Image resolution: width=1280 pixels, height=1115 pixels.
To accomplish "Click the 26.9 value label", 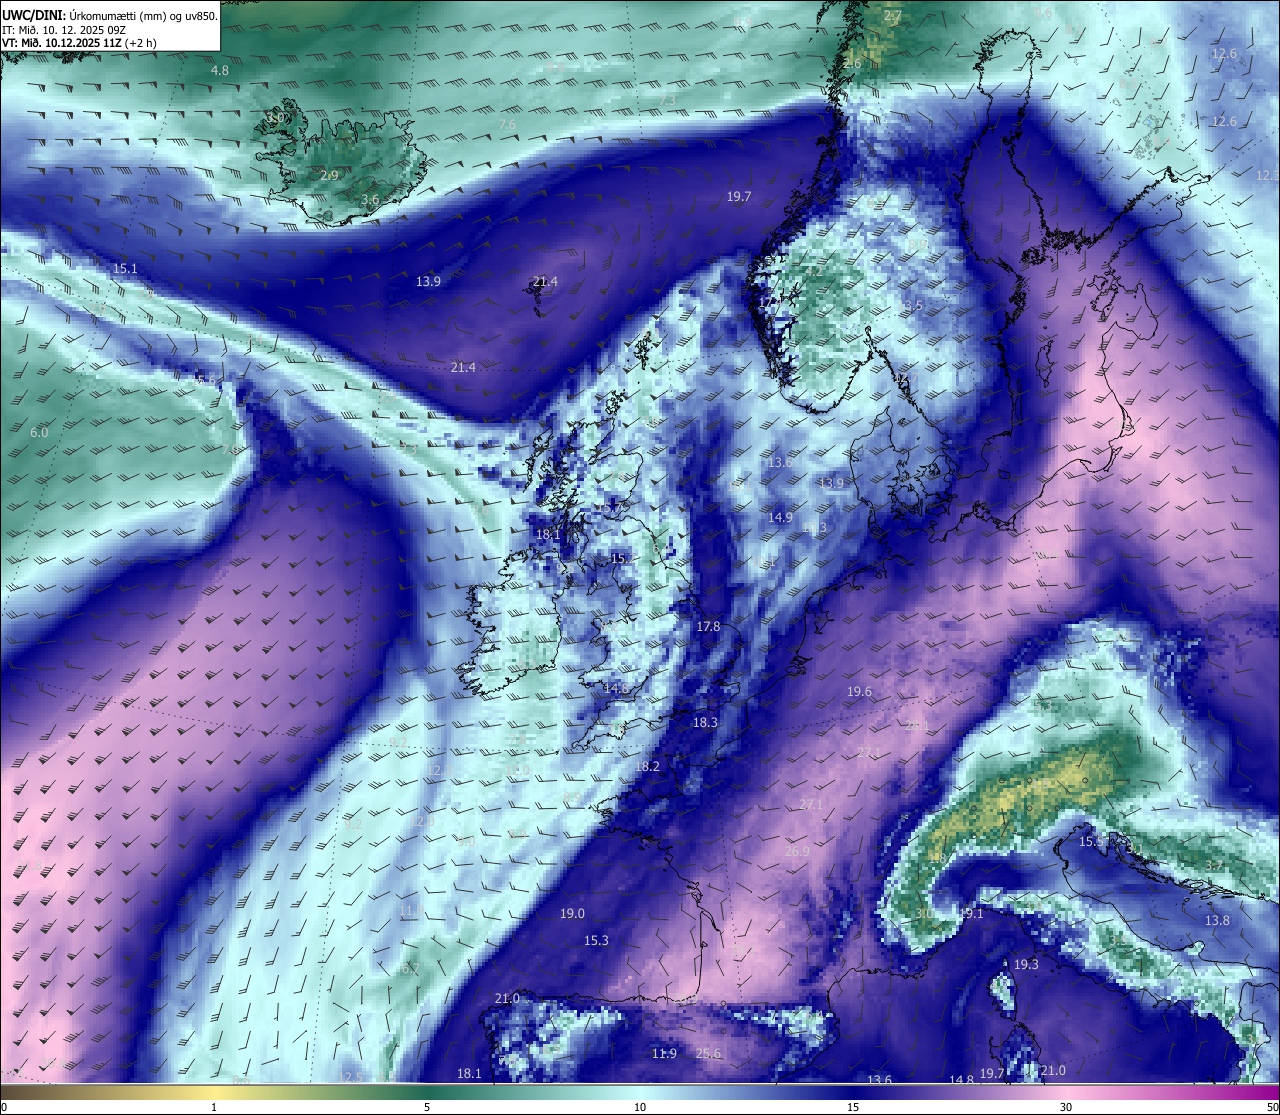I will tap(797, 851).
